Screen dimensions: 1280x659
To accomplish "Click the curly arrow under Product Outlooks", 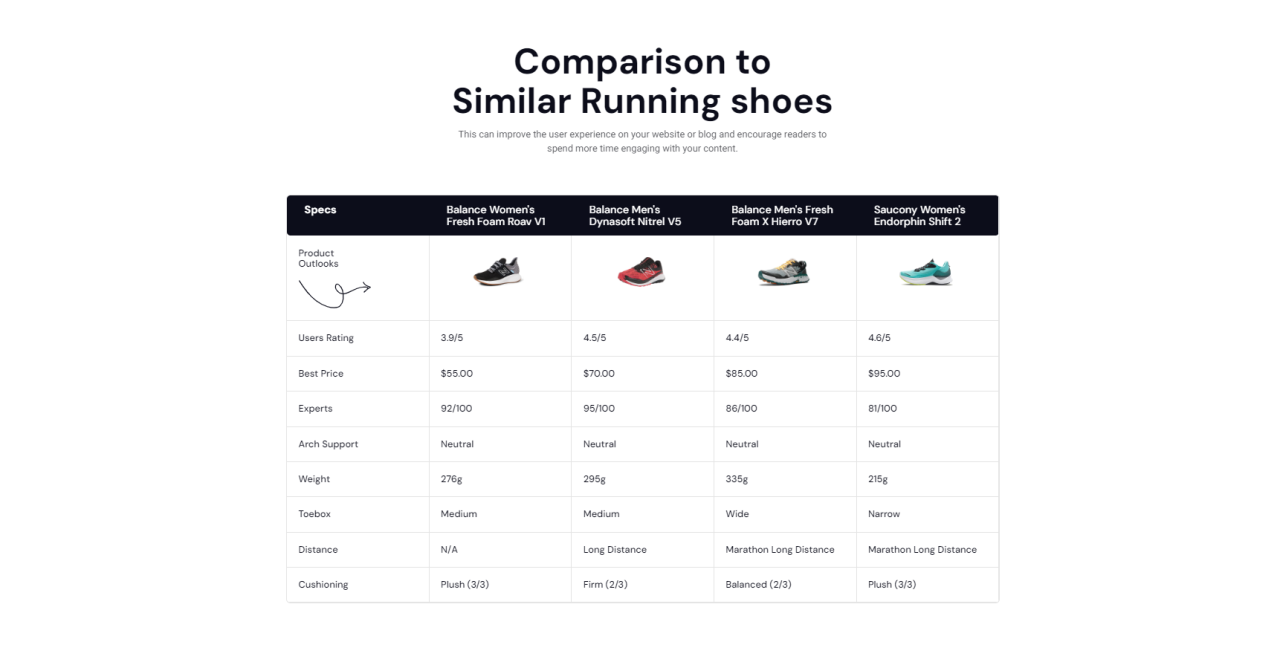I will coord(335,292).
